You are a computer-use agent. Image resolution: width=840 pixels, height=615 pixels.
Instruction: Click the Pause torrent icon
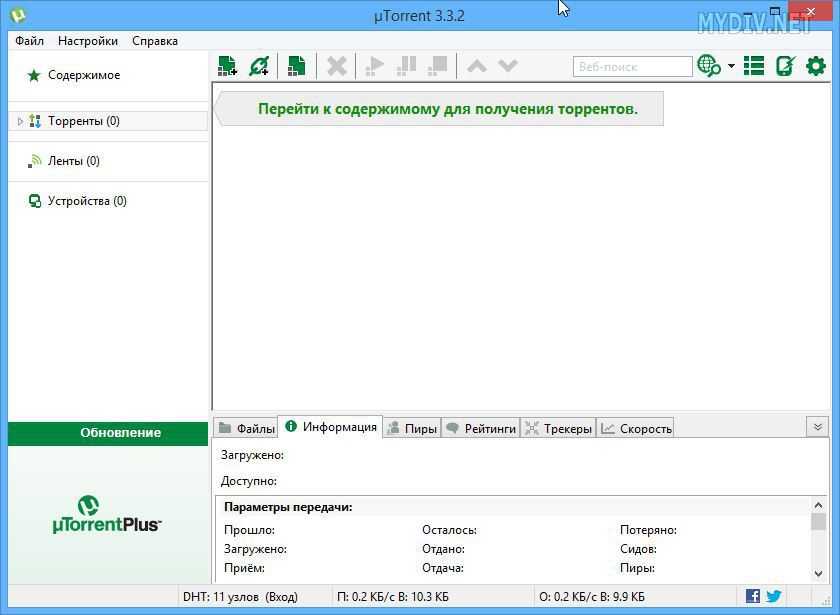click(406, 66)
